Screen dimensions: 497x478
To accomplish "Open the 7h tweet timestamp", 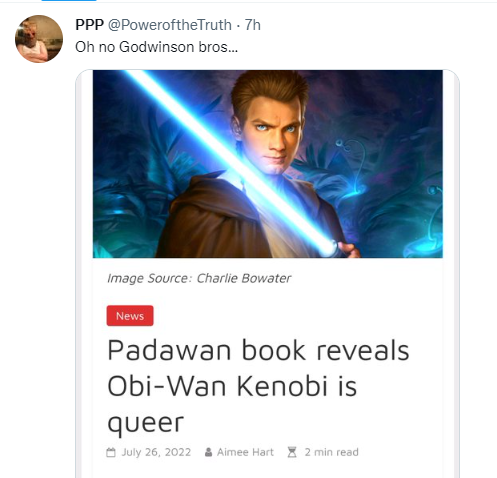I will [253, 25].
